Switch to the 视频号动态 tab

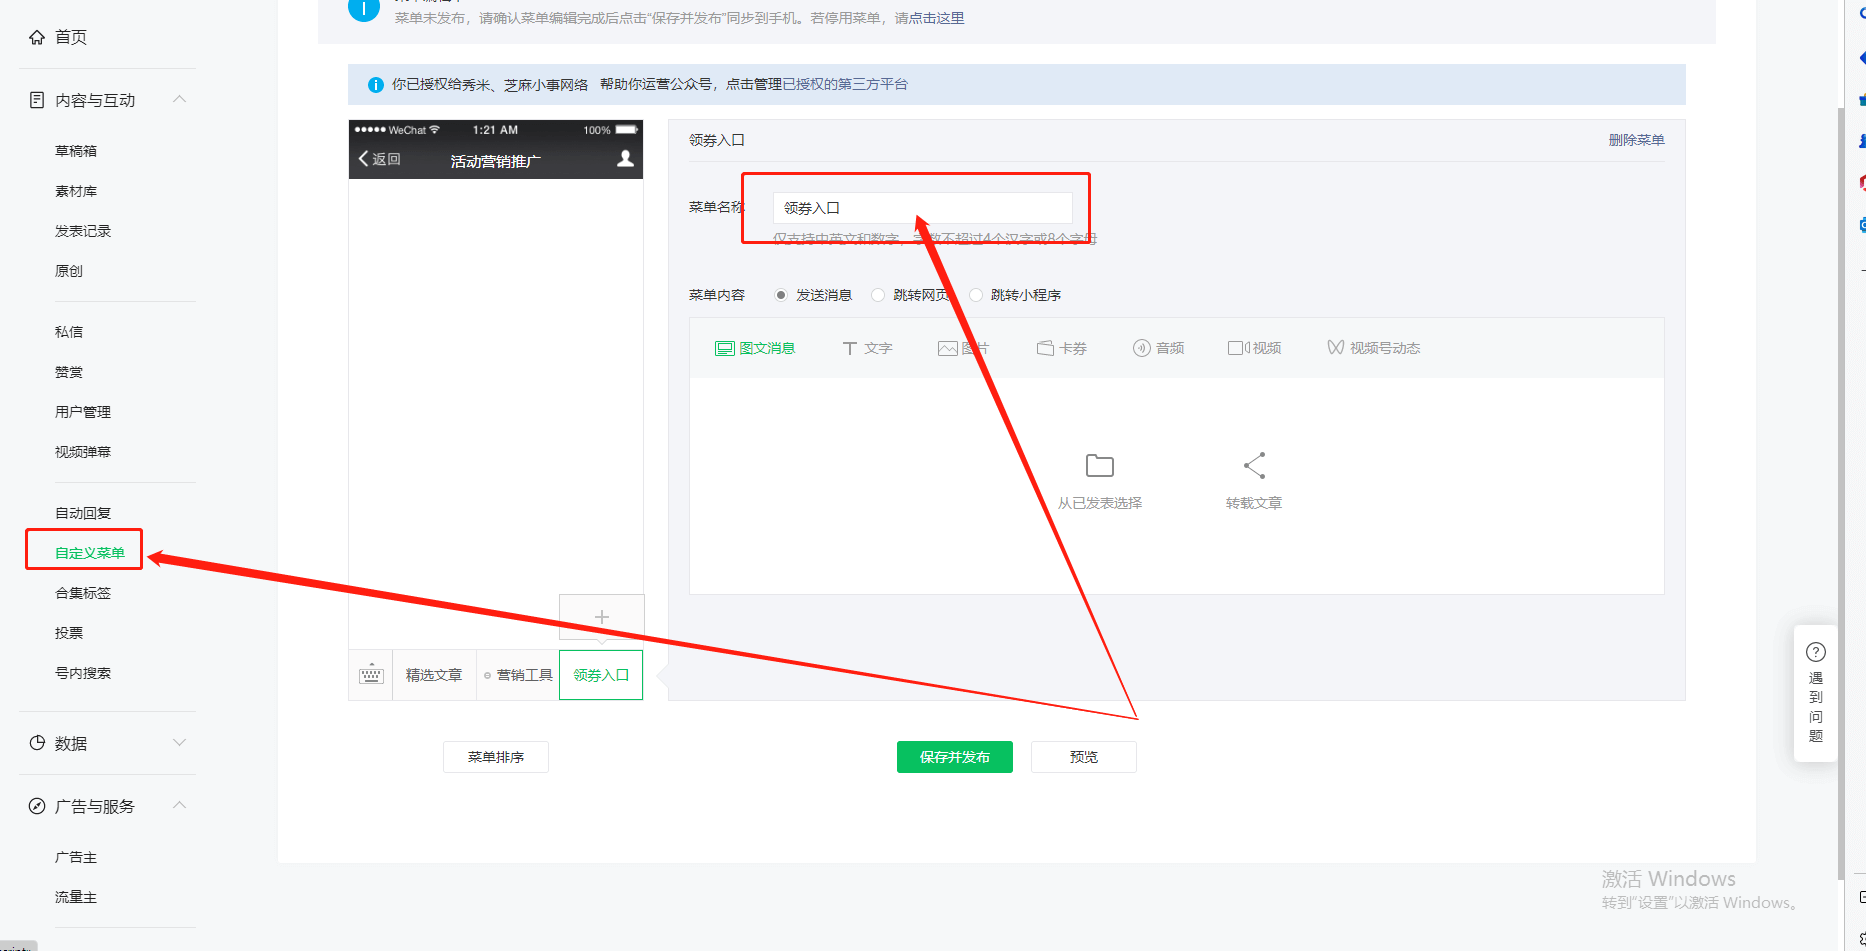pyautogui.click(x=1373, y=348)
